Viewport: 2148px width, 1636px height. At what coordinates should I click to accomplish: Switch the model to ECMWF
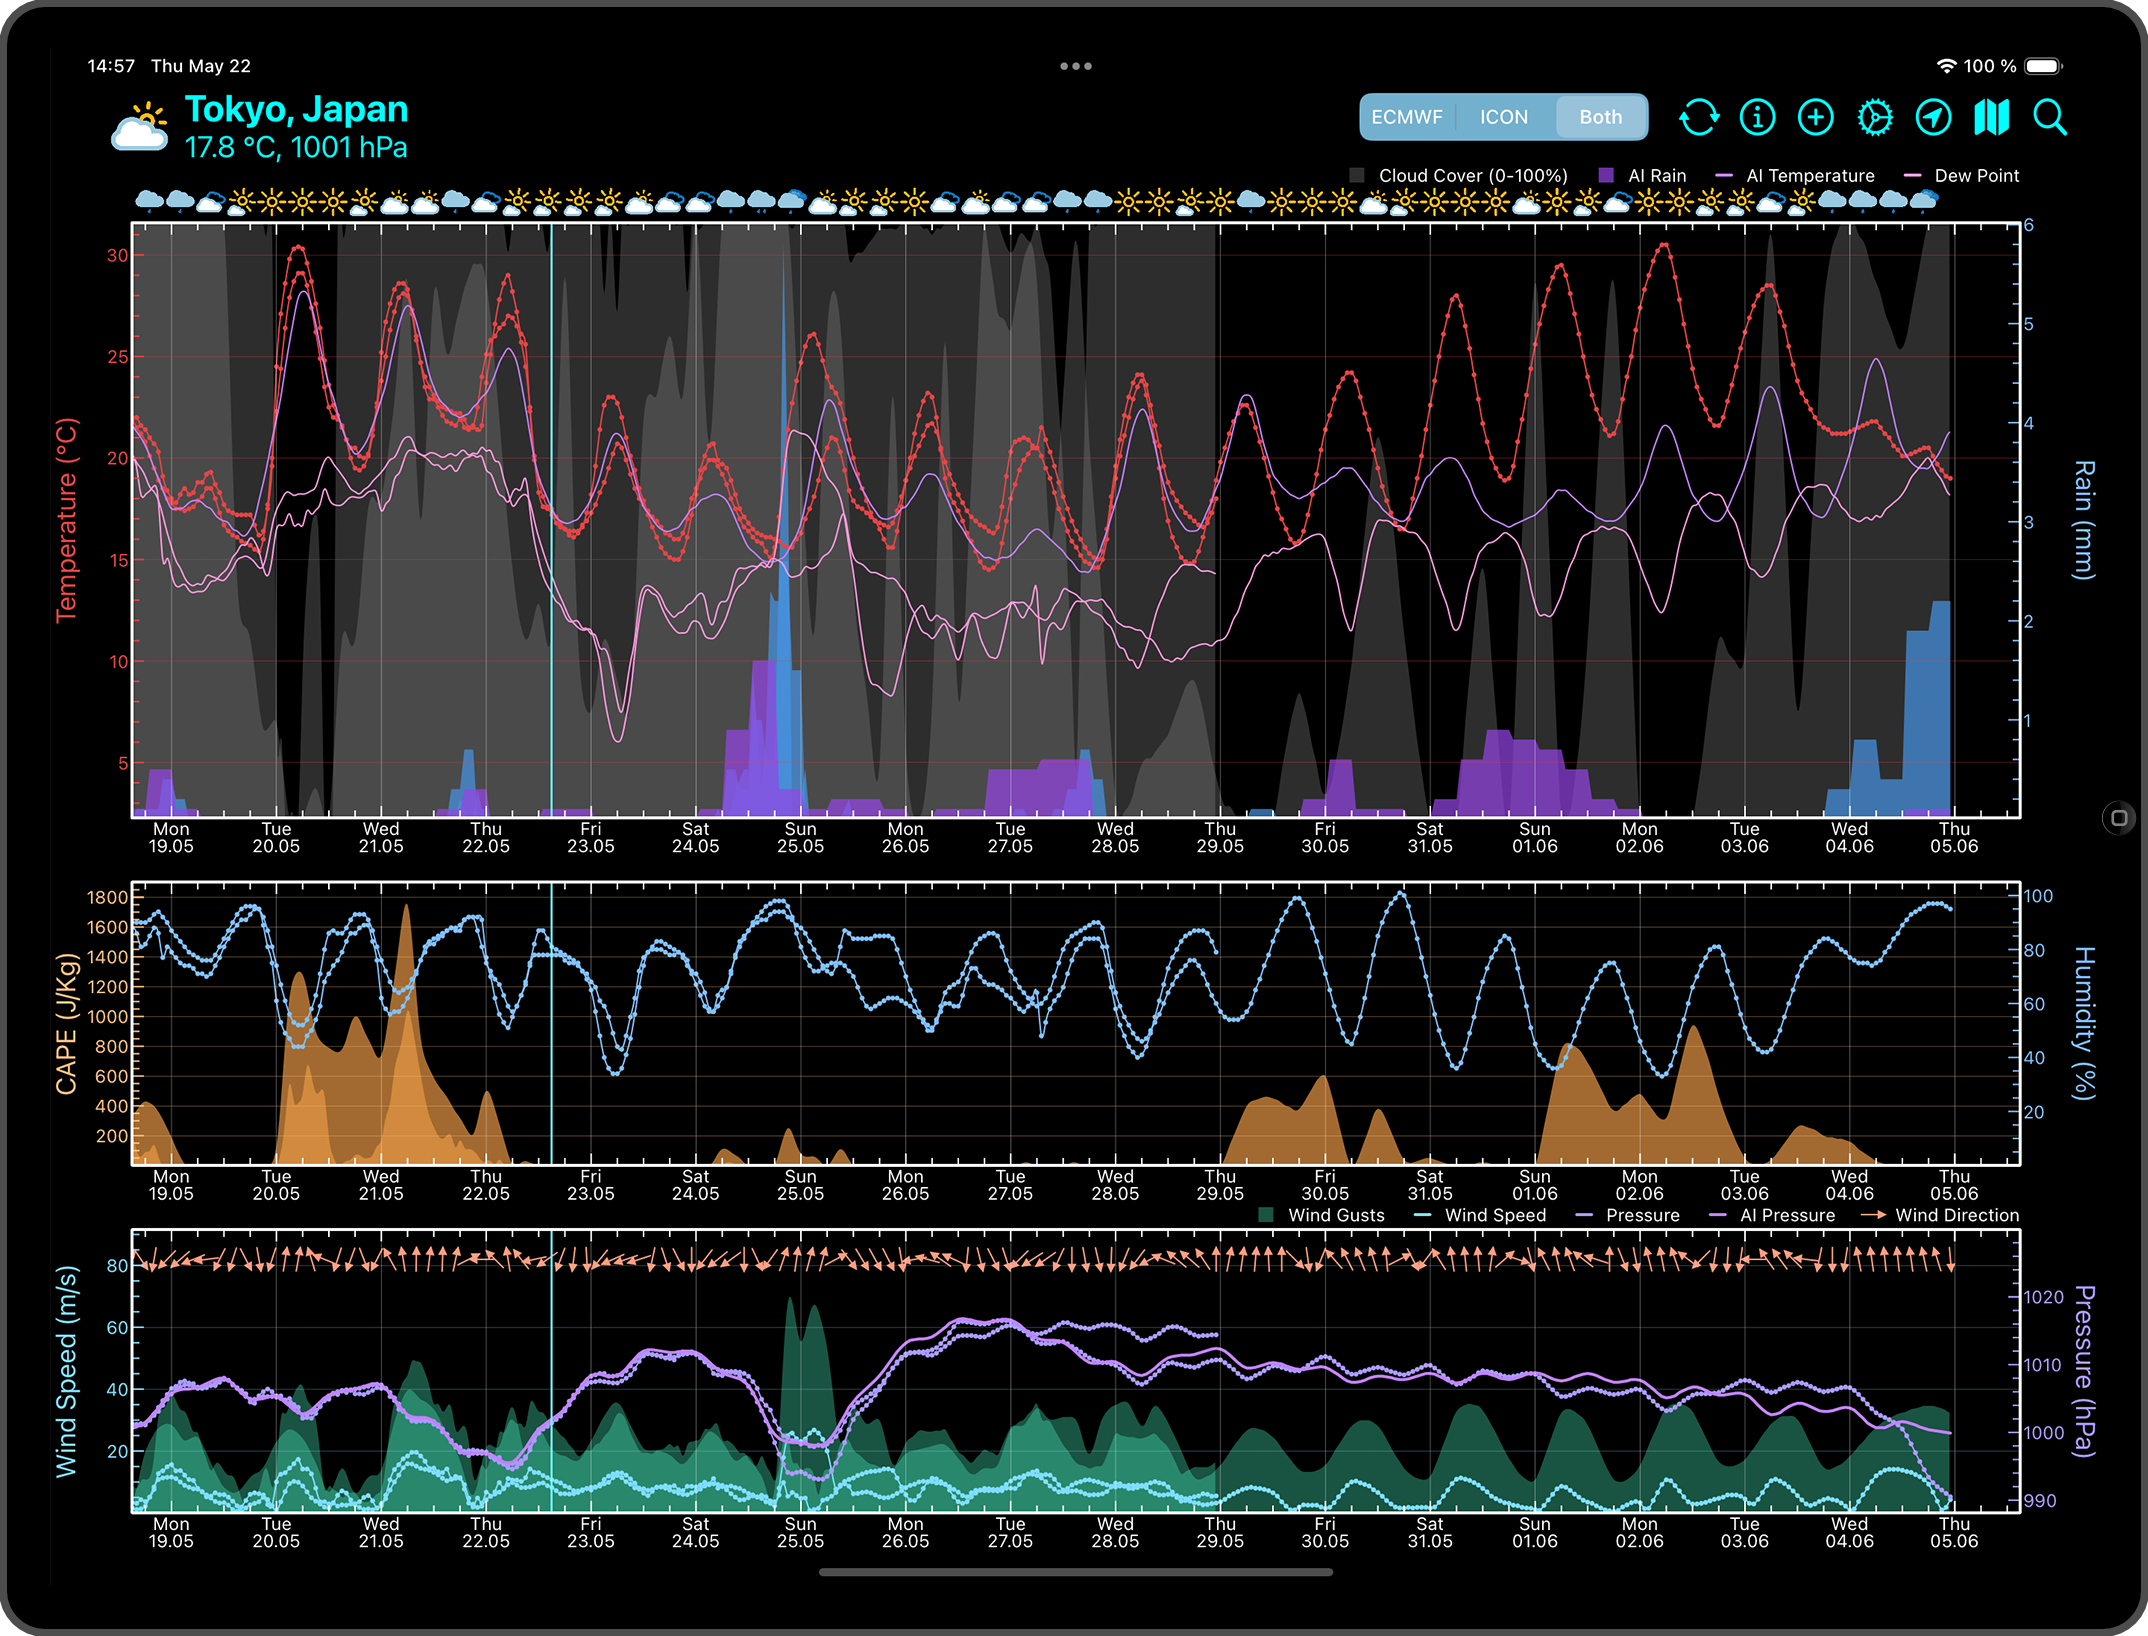[1406, 117]
